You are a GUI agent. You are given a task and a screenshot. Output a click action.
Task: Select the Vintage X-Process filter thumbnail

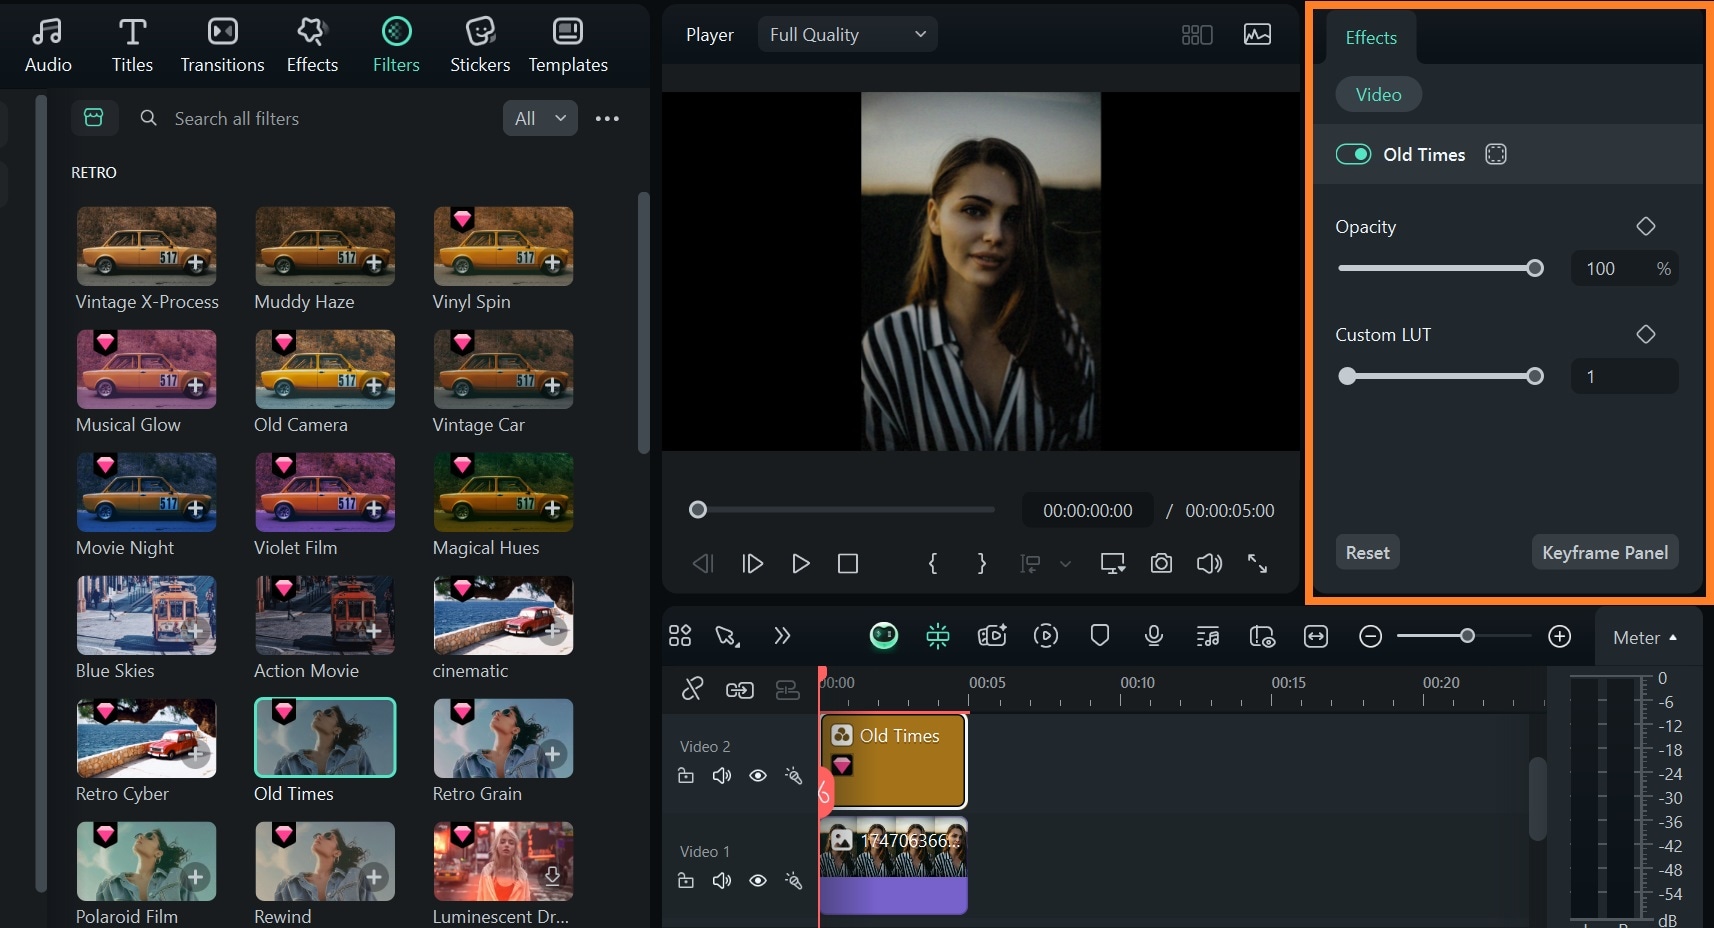coord(146,246)
